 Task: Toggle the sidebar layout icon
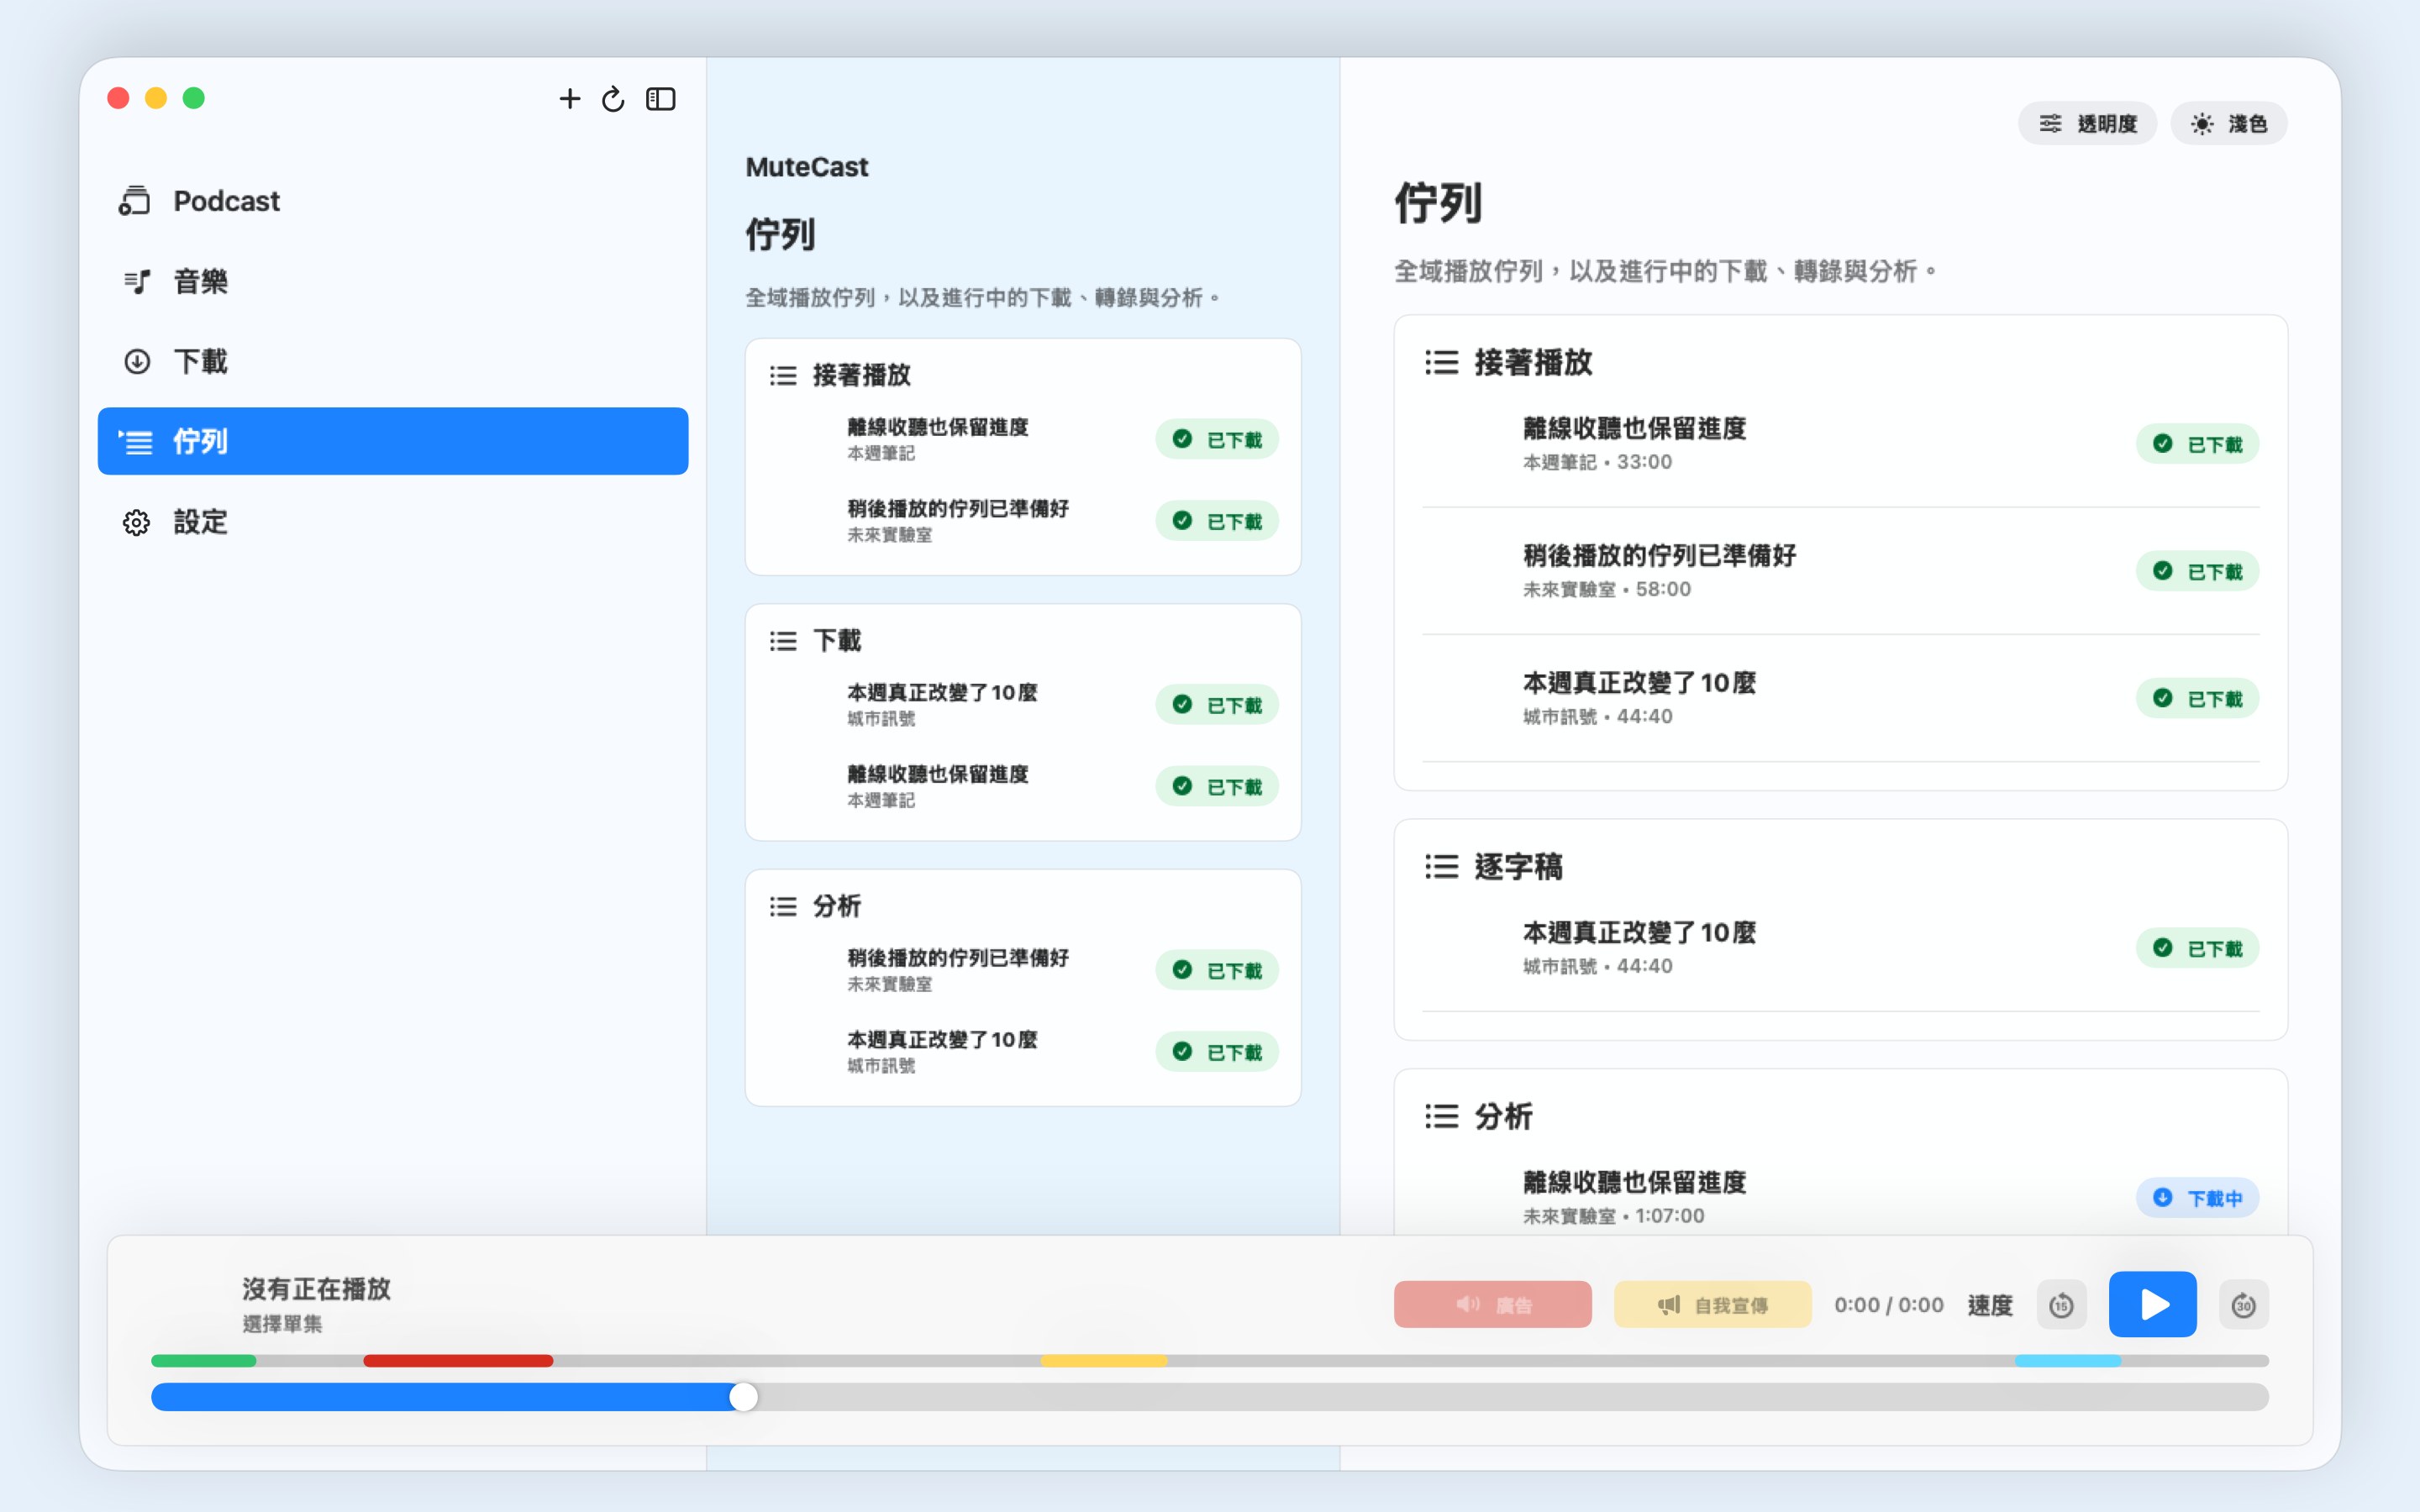coord(661,99)
